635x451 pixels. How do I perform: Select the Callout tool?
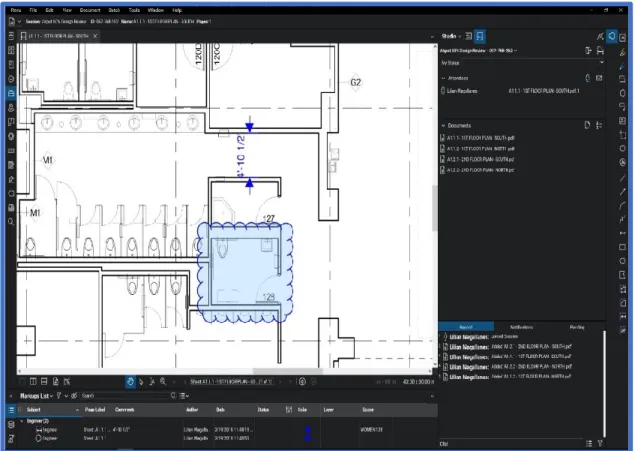pos(622,107)
